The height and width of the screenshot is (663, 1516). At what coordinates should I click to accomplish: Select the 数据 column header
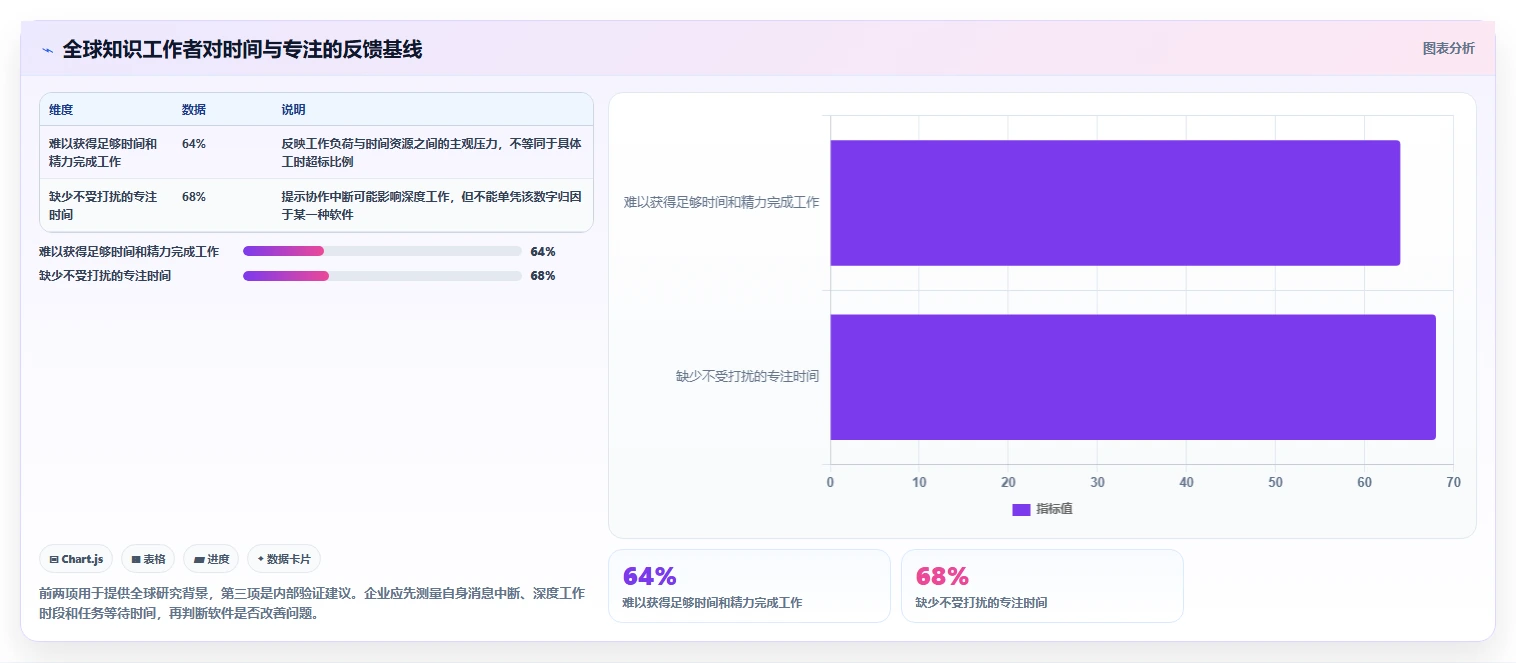(194, 110)
